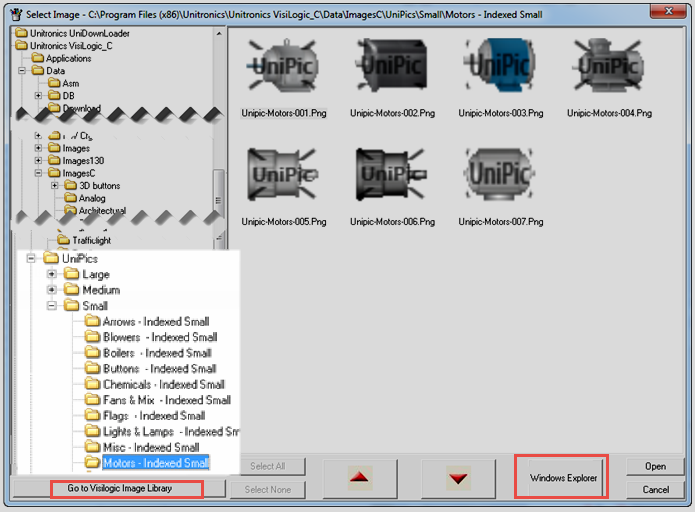Click the Unipic-Motors-001.Png filename label
The image size is (695, 512).
(284, 113)
